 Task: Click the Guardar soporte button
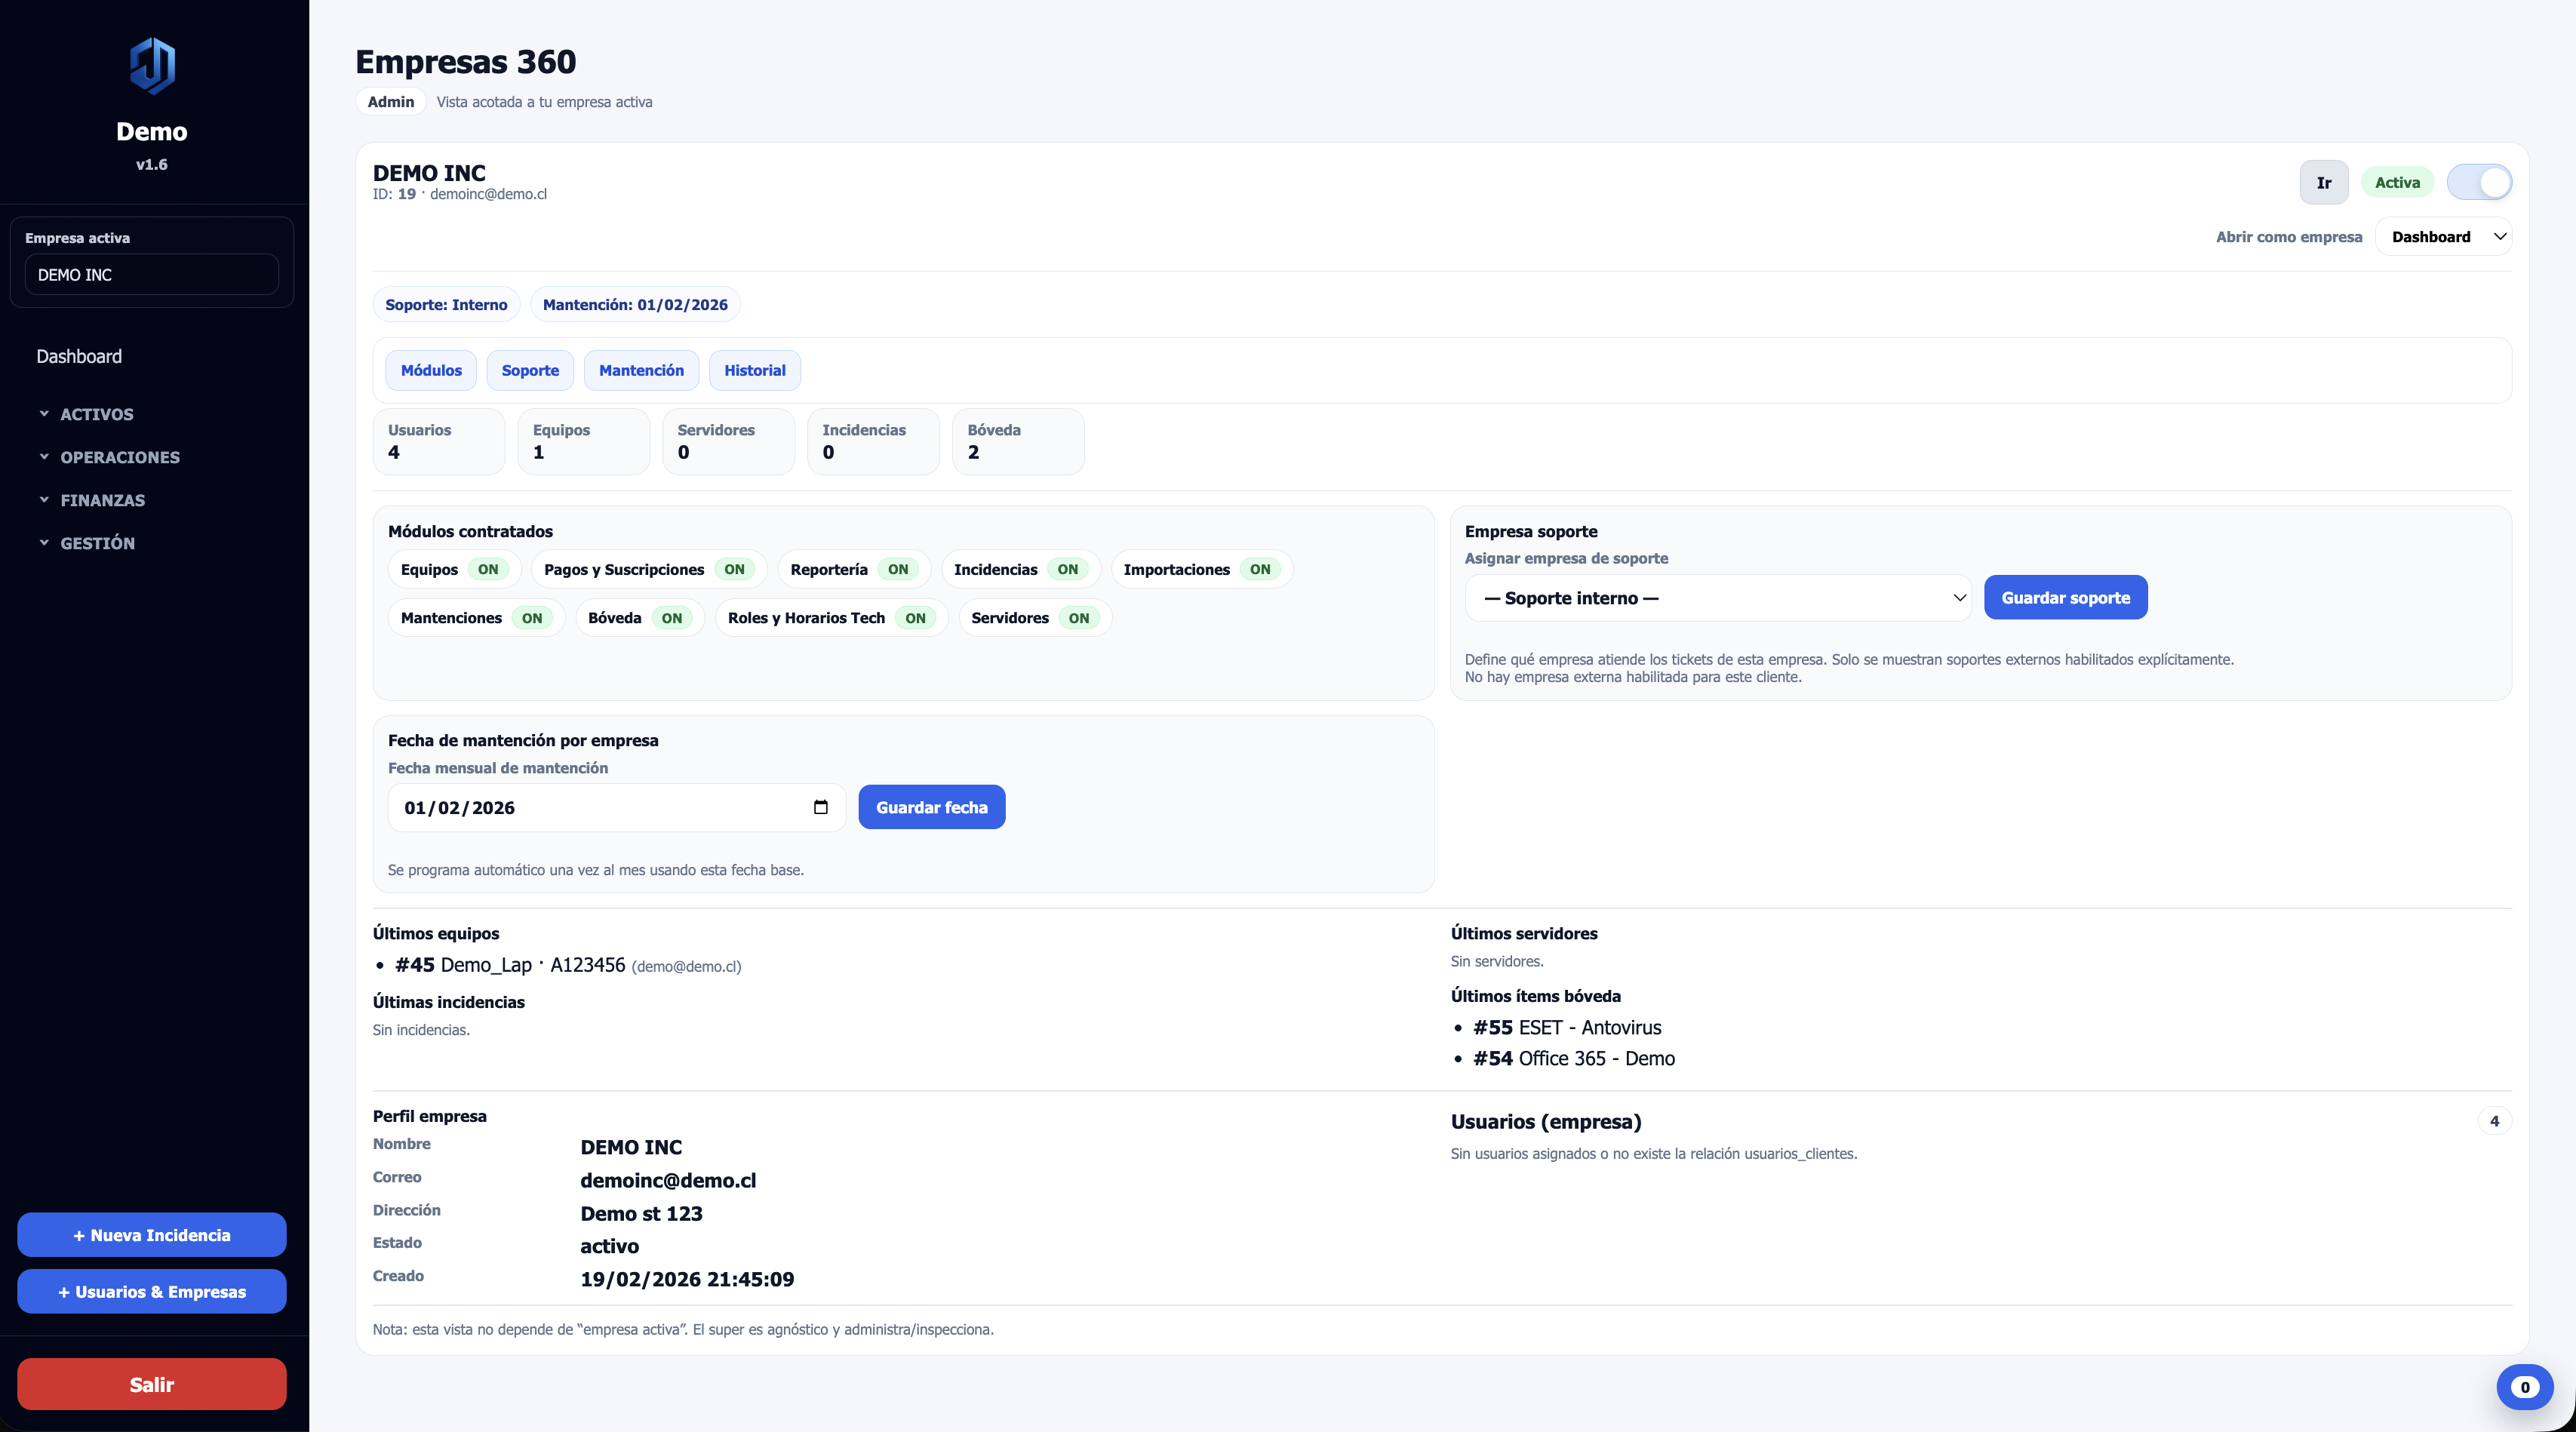click(x=2065, y=598)
